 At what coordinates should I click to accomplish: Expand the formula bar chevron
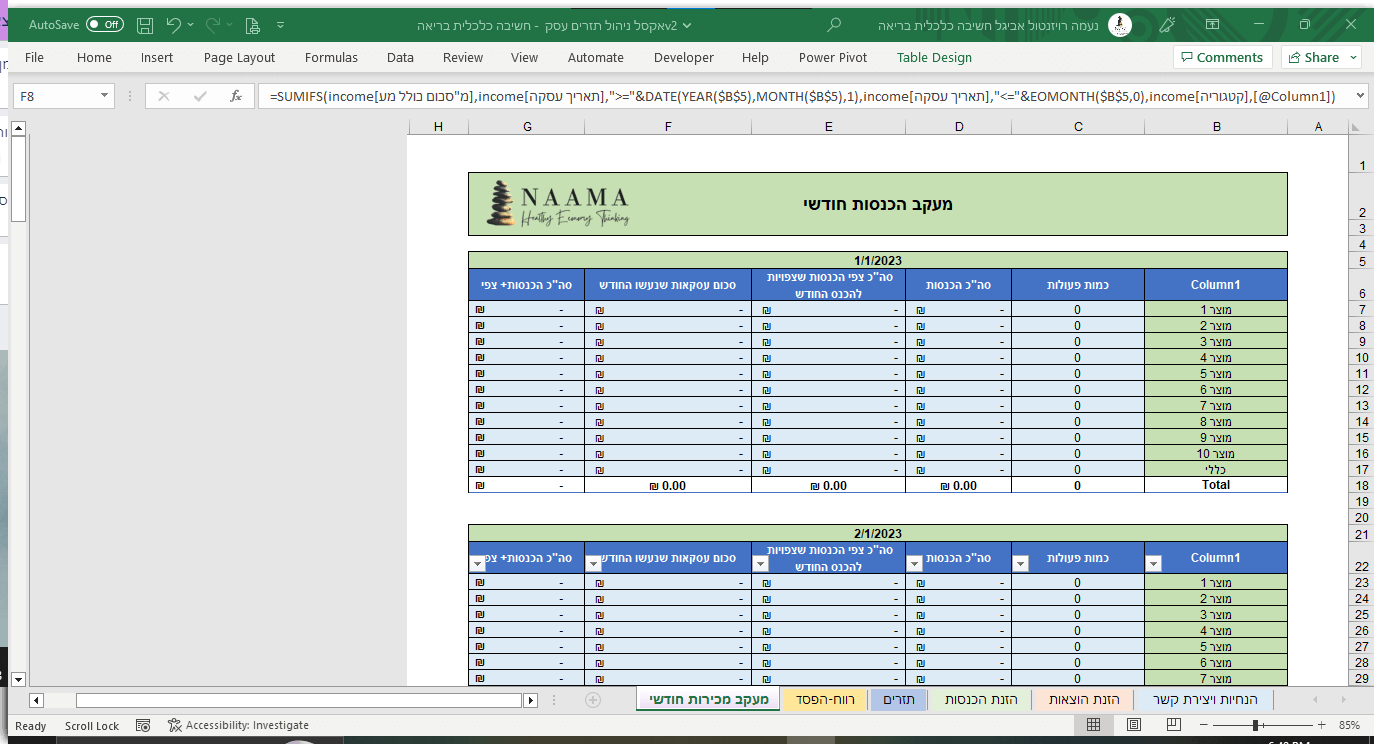pyautogui.click(x=1359, y=96)
